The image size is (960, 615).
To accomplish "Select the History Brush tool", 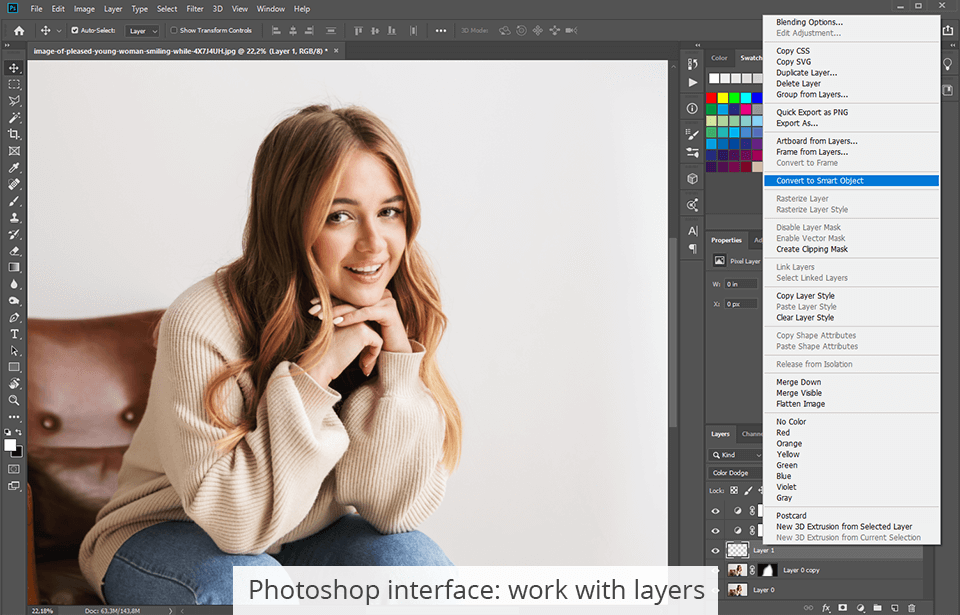I will 14,234.
